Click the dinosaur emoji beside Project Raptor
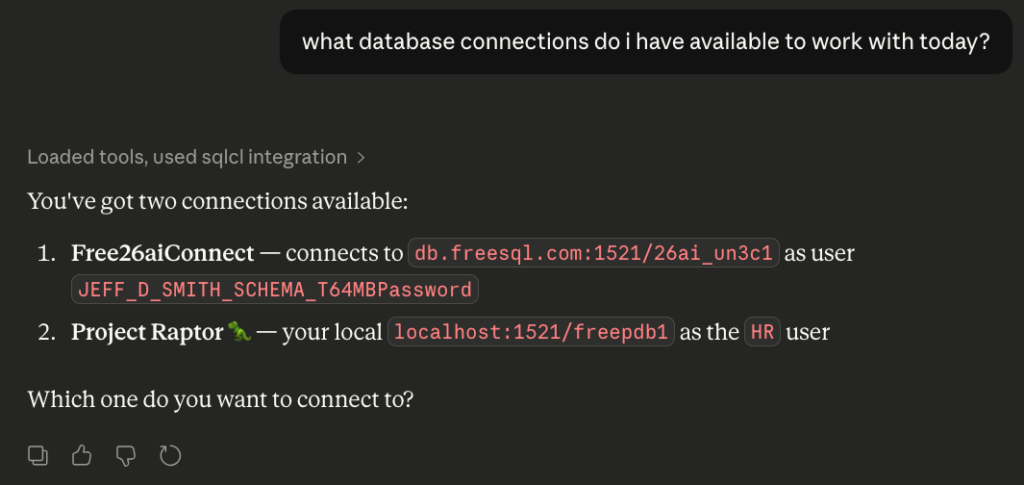This screenshot has width=1024, height=485. [239, 332]
